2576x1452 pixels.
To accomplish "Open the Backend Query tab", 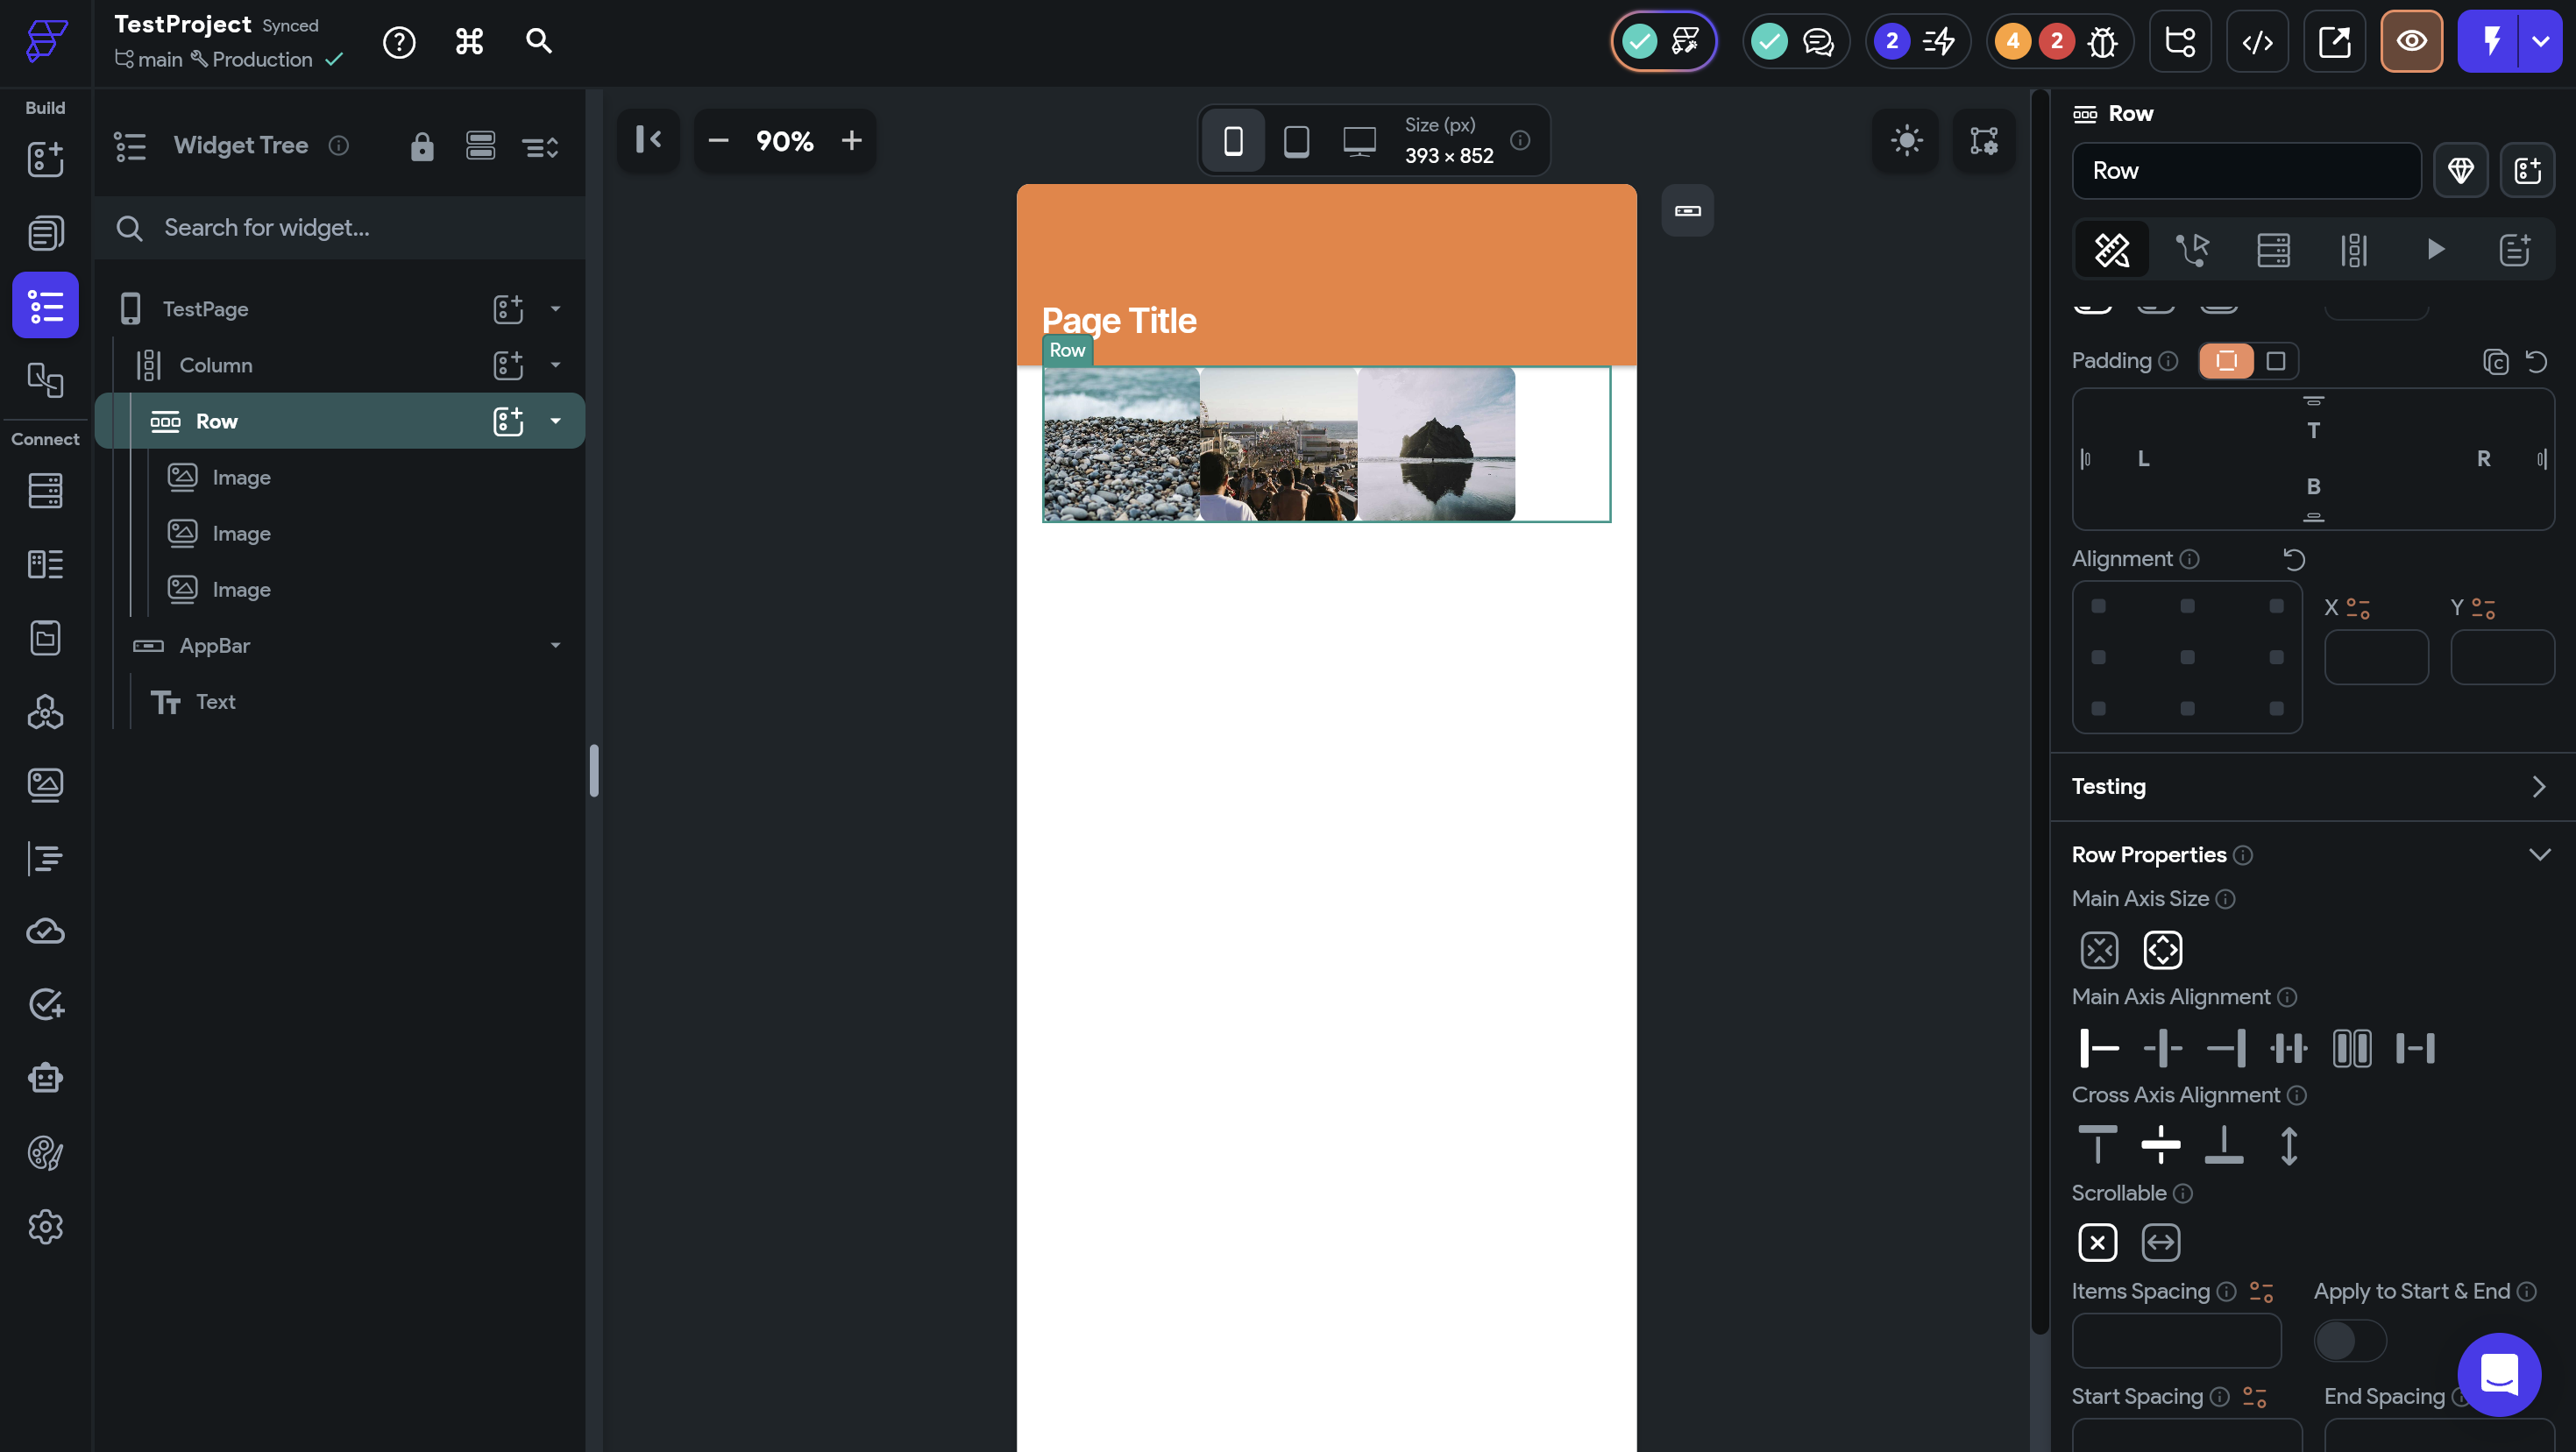I will click(x=2272, y=249).
